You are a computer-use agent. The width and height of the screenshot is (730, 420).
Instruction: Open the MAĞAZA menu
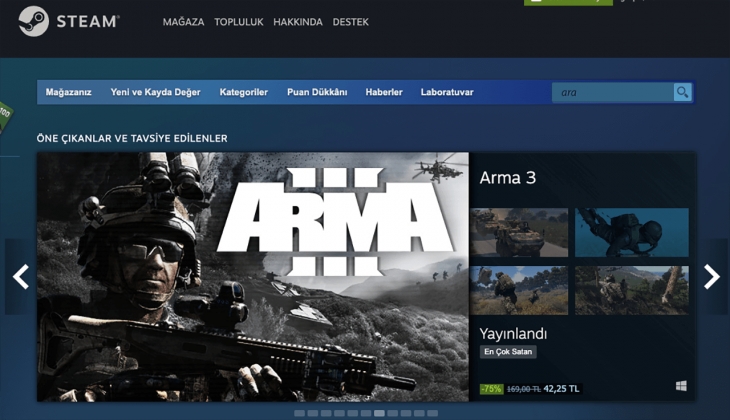pos(183,22)
